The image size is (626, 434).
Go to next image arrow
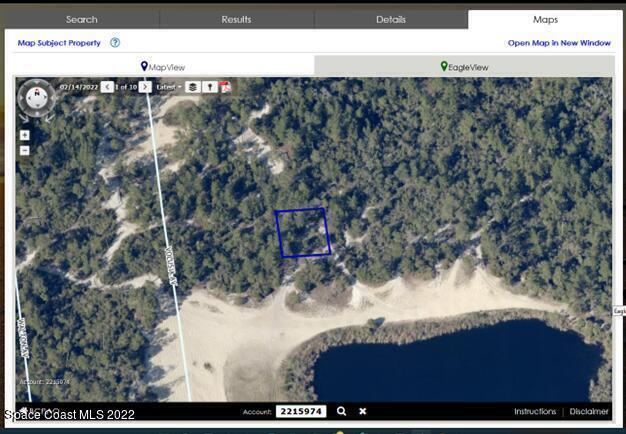click(x=146, y=87)
